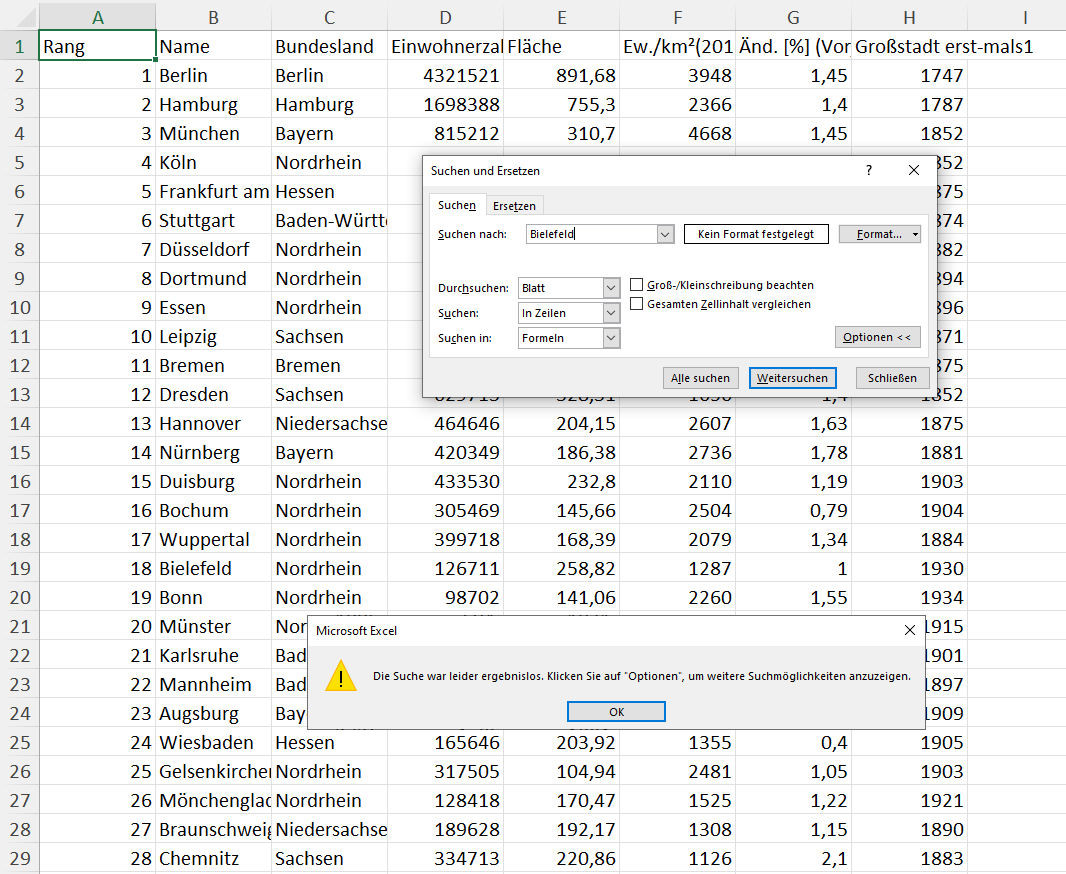
Task: Click the select-all corner of the sheet
Action: click(x=18, y=17)
